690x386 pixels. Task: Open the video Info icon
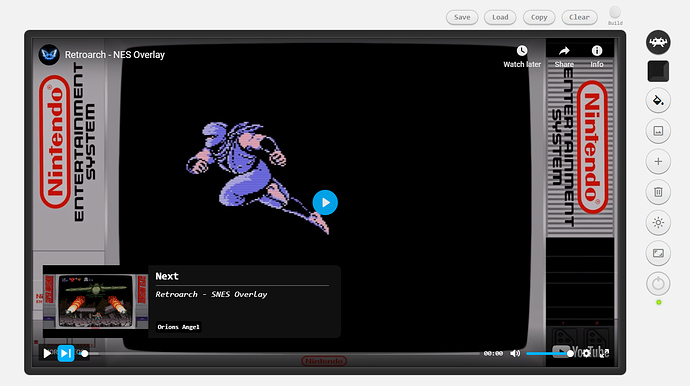click(597, 51)
